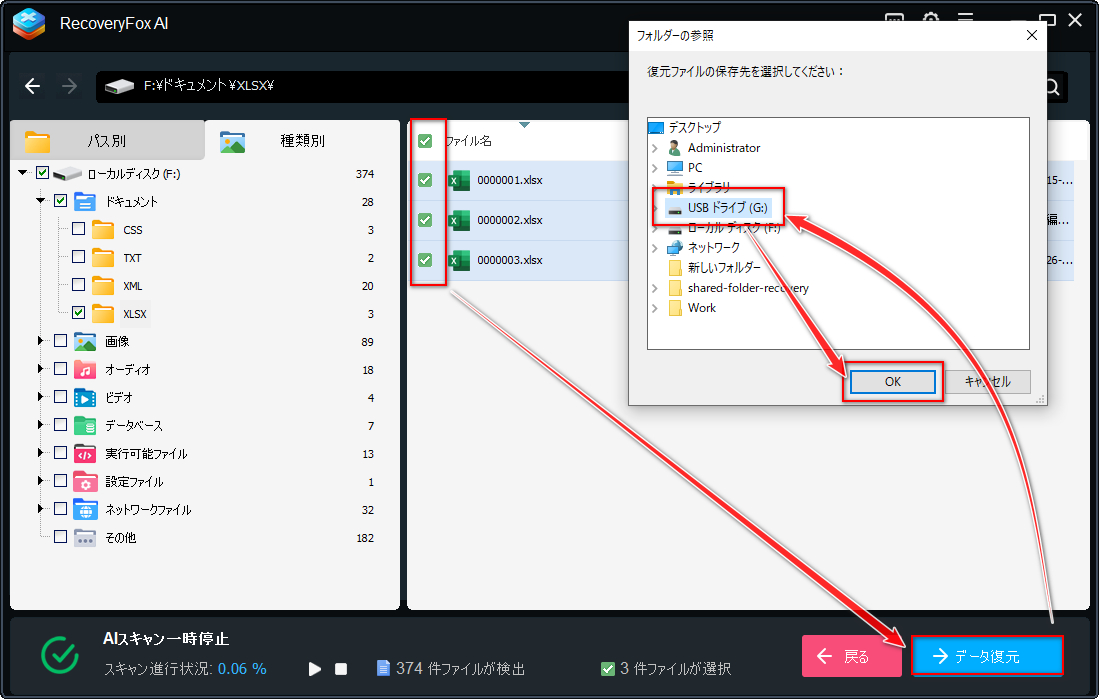
Task: Expand the オーディオ tree node
Action: point(41,370)
